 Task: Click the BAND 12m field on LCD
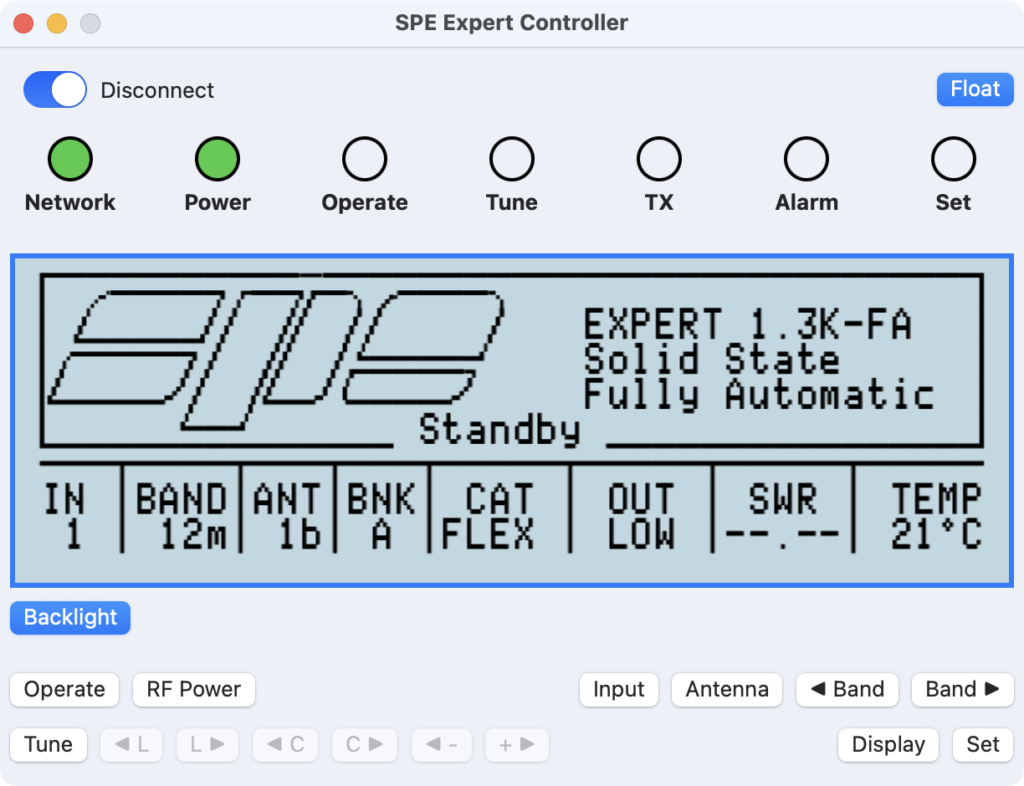[182, 516]
